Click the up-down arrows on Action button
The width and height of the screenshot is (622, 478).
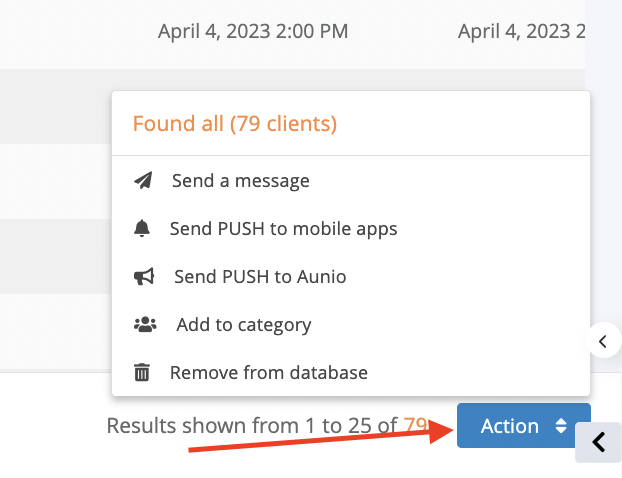(x=561, y=426)
